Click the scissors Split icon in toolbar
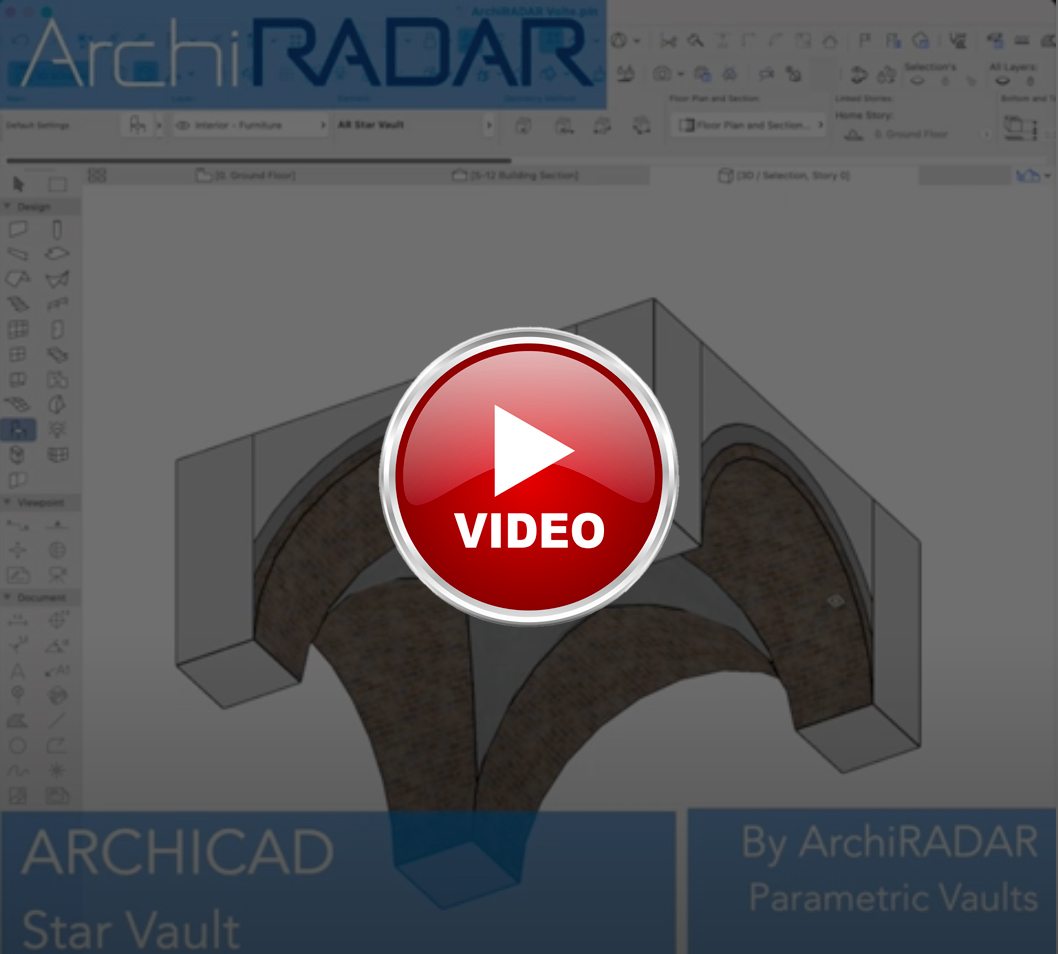The width and height of the screenshot is (1058, 954). [669, 41]
